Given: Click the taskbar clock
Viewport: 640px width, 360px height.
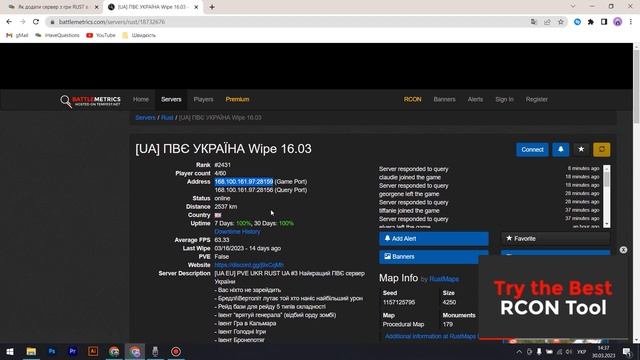Looking at the screenshot, I should click(603, 351).
